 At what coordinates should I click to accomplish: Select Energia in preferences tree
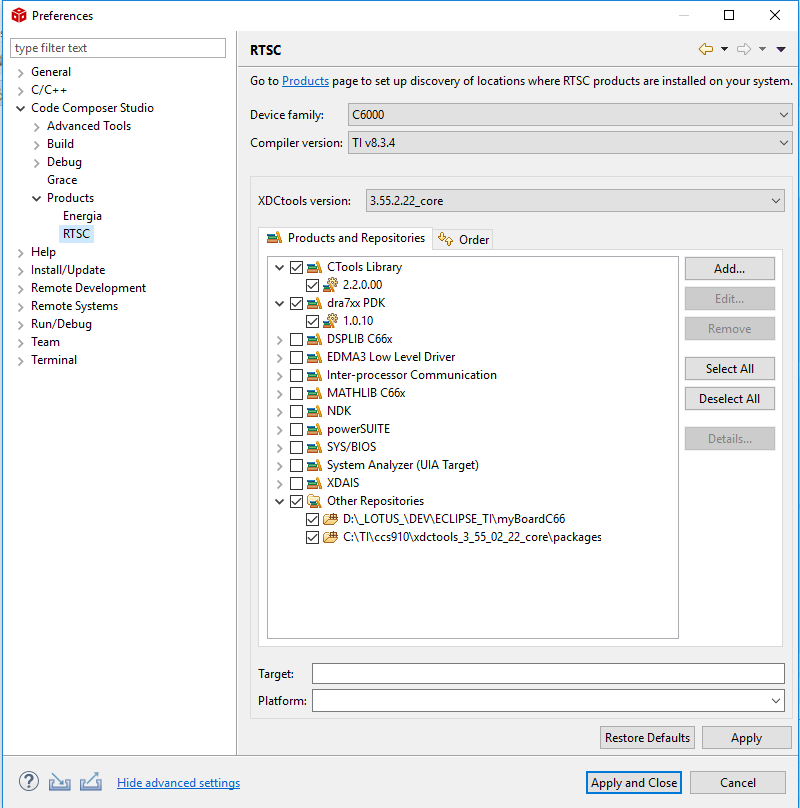(82, 216)
